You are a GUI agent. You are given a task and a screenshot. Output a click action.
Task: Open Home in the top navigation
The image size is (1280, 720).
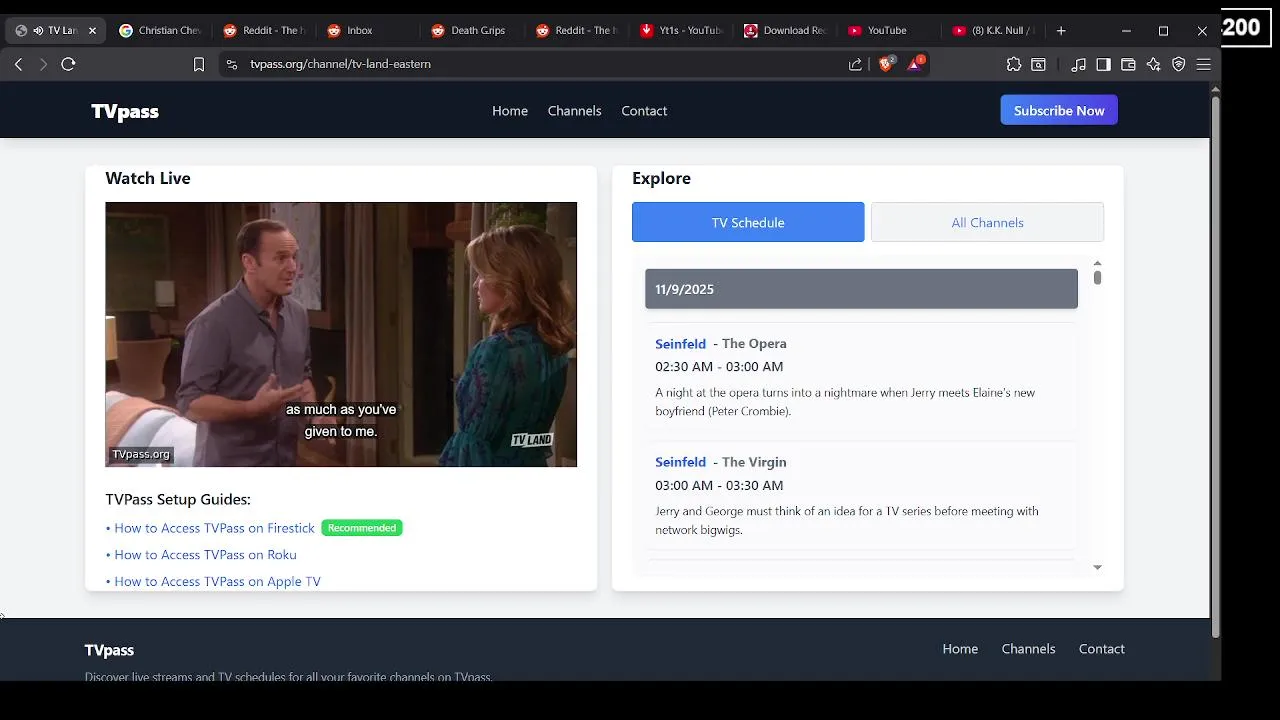[510, 111]
